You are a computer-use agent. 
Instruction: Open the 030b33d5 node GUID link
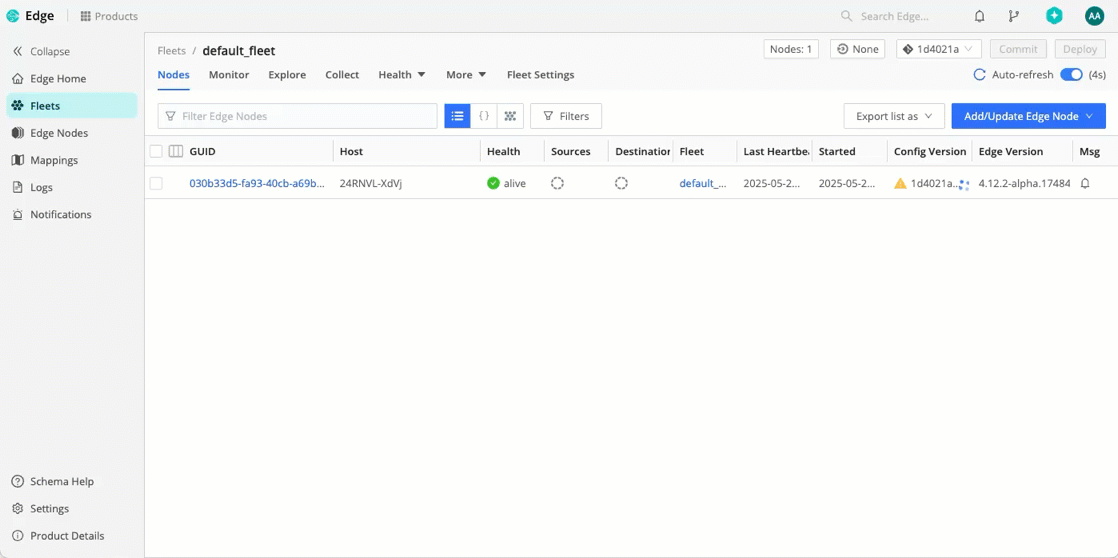[256, 184]
